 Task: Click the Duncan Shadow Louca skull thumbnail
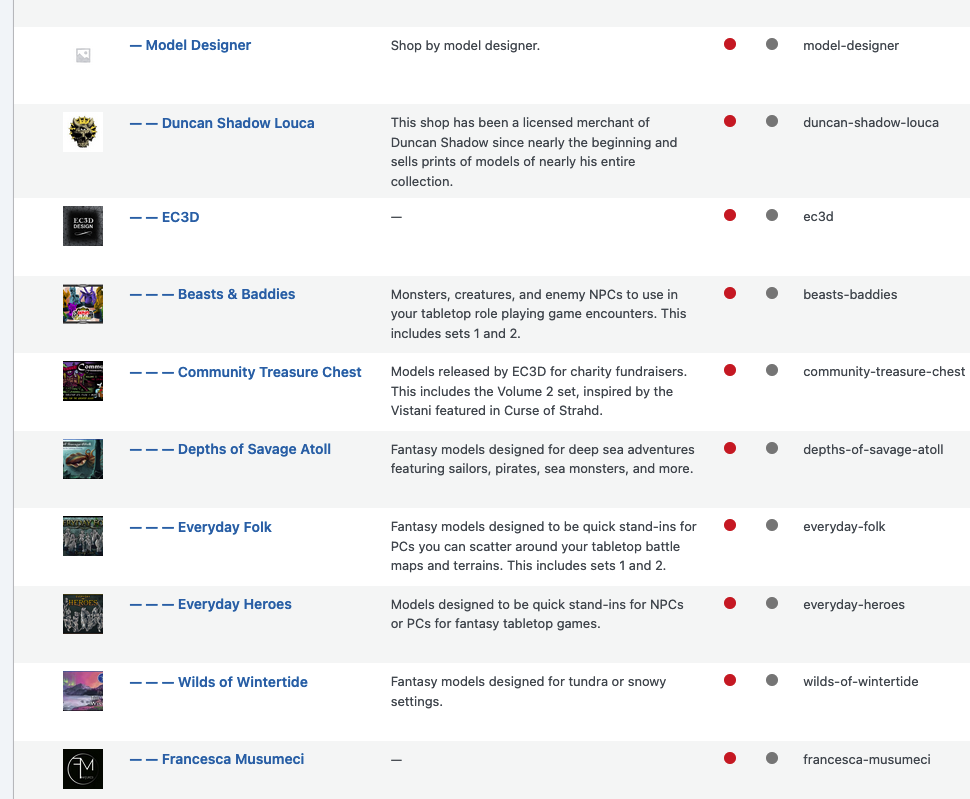tap(83, 132)
